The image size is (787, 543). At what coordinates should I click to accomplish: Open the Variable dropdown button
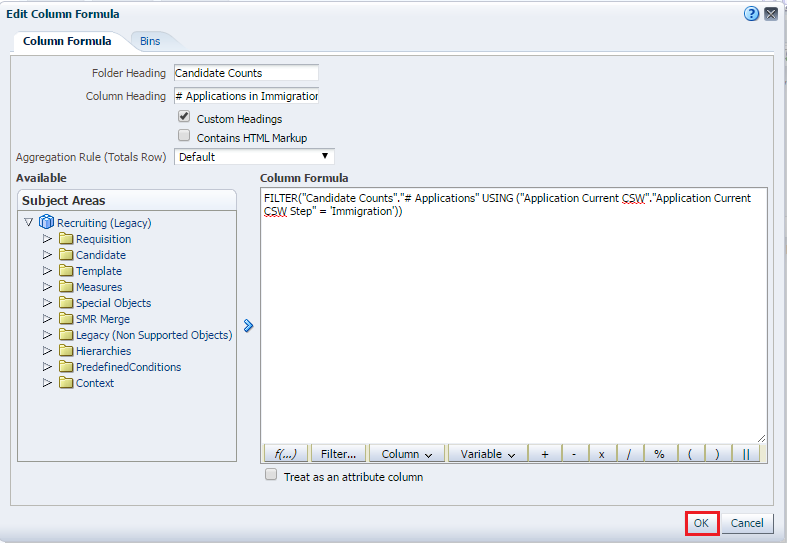click(487, 454)
